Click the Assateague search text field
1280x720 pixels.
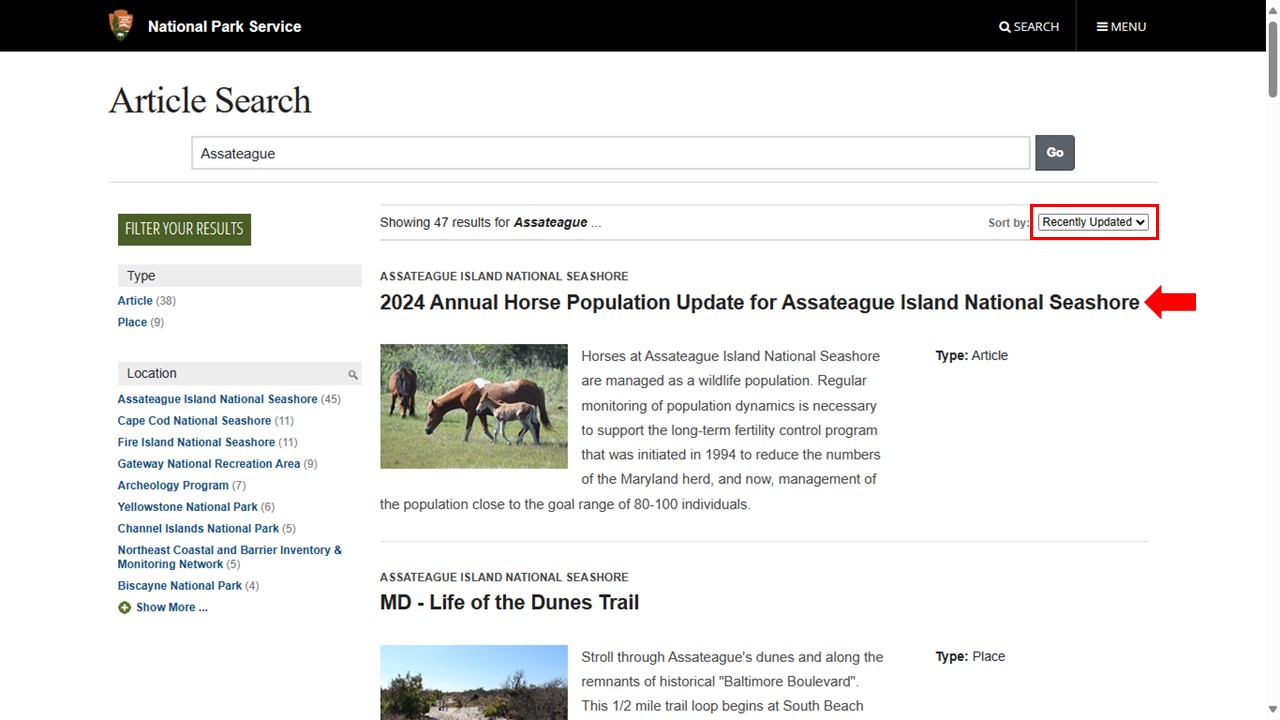coord(610,153)
